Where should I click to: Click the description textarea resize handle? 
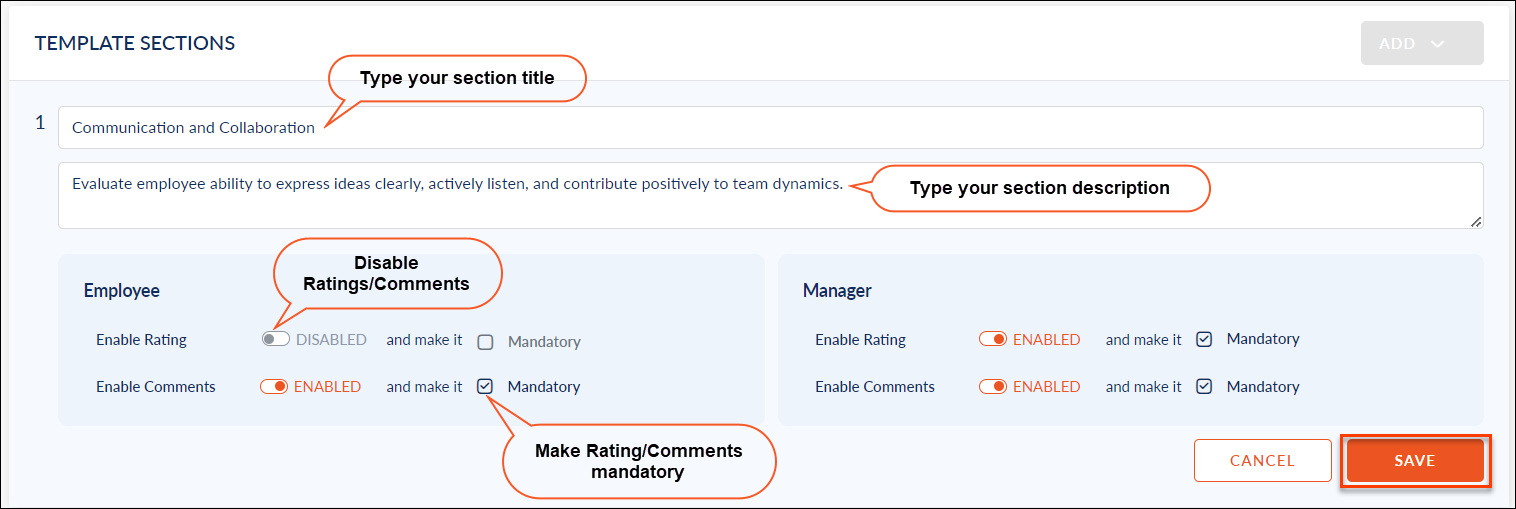coord(1476,222)
